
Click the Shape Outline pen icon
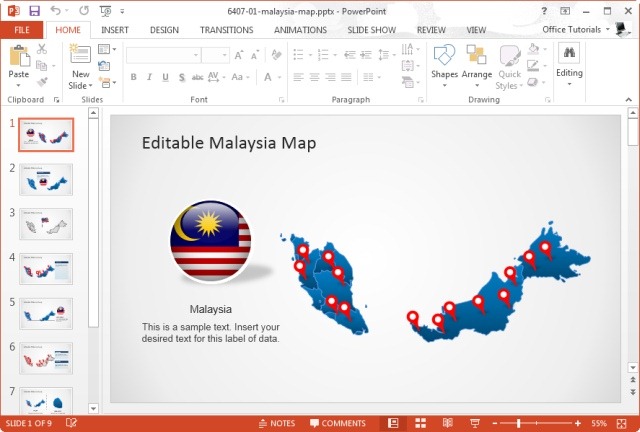533,65
